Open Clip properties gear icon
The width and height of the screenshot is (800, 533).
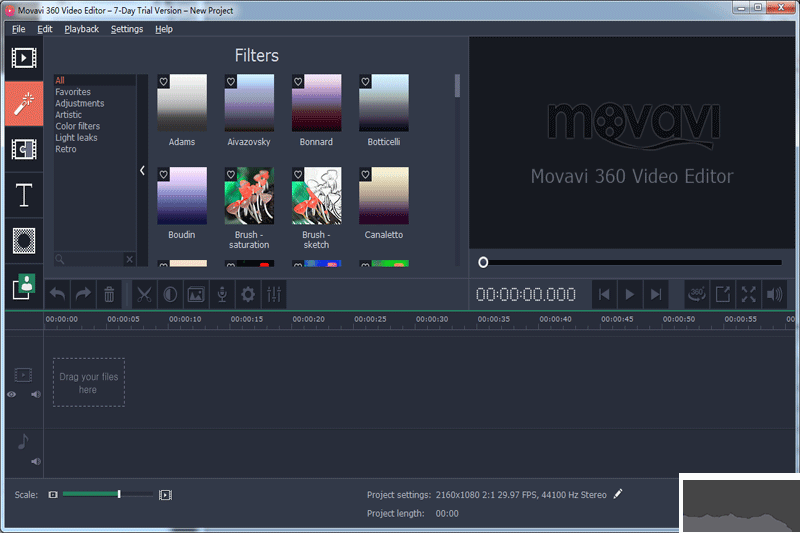[248, 294]
